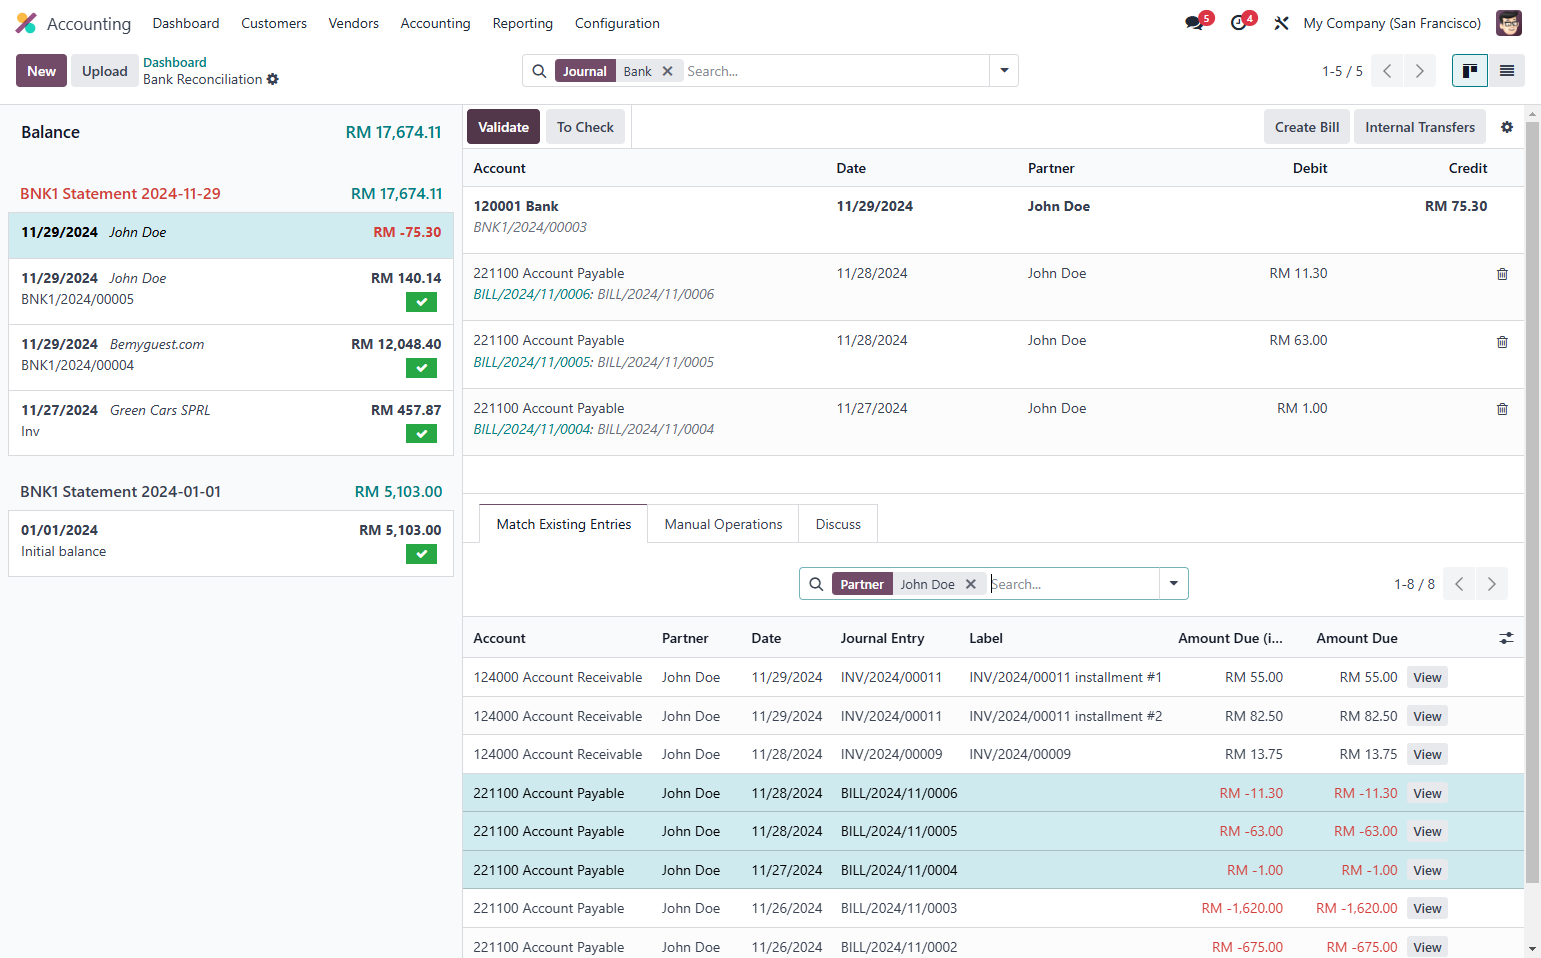
Task: Mark the transaction To Check
Action: pyautogui.click(x=585, y=127)
